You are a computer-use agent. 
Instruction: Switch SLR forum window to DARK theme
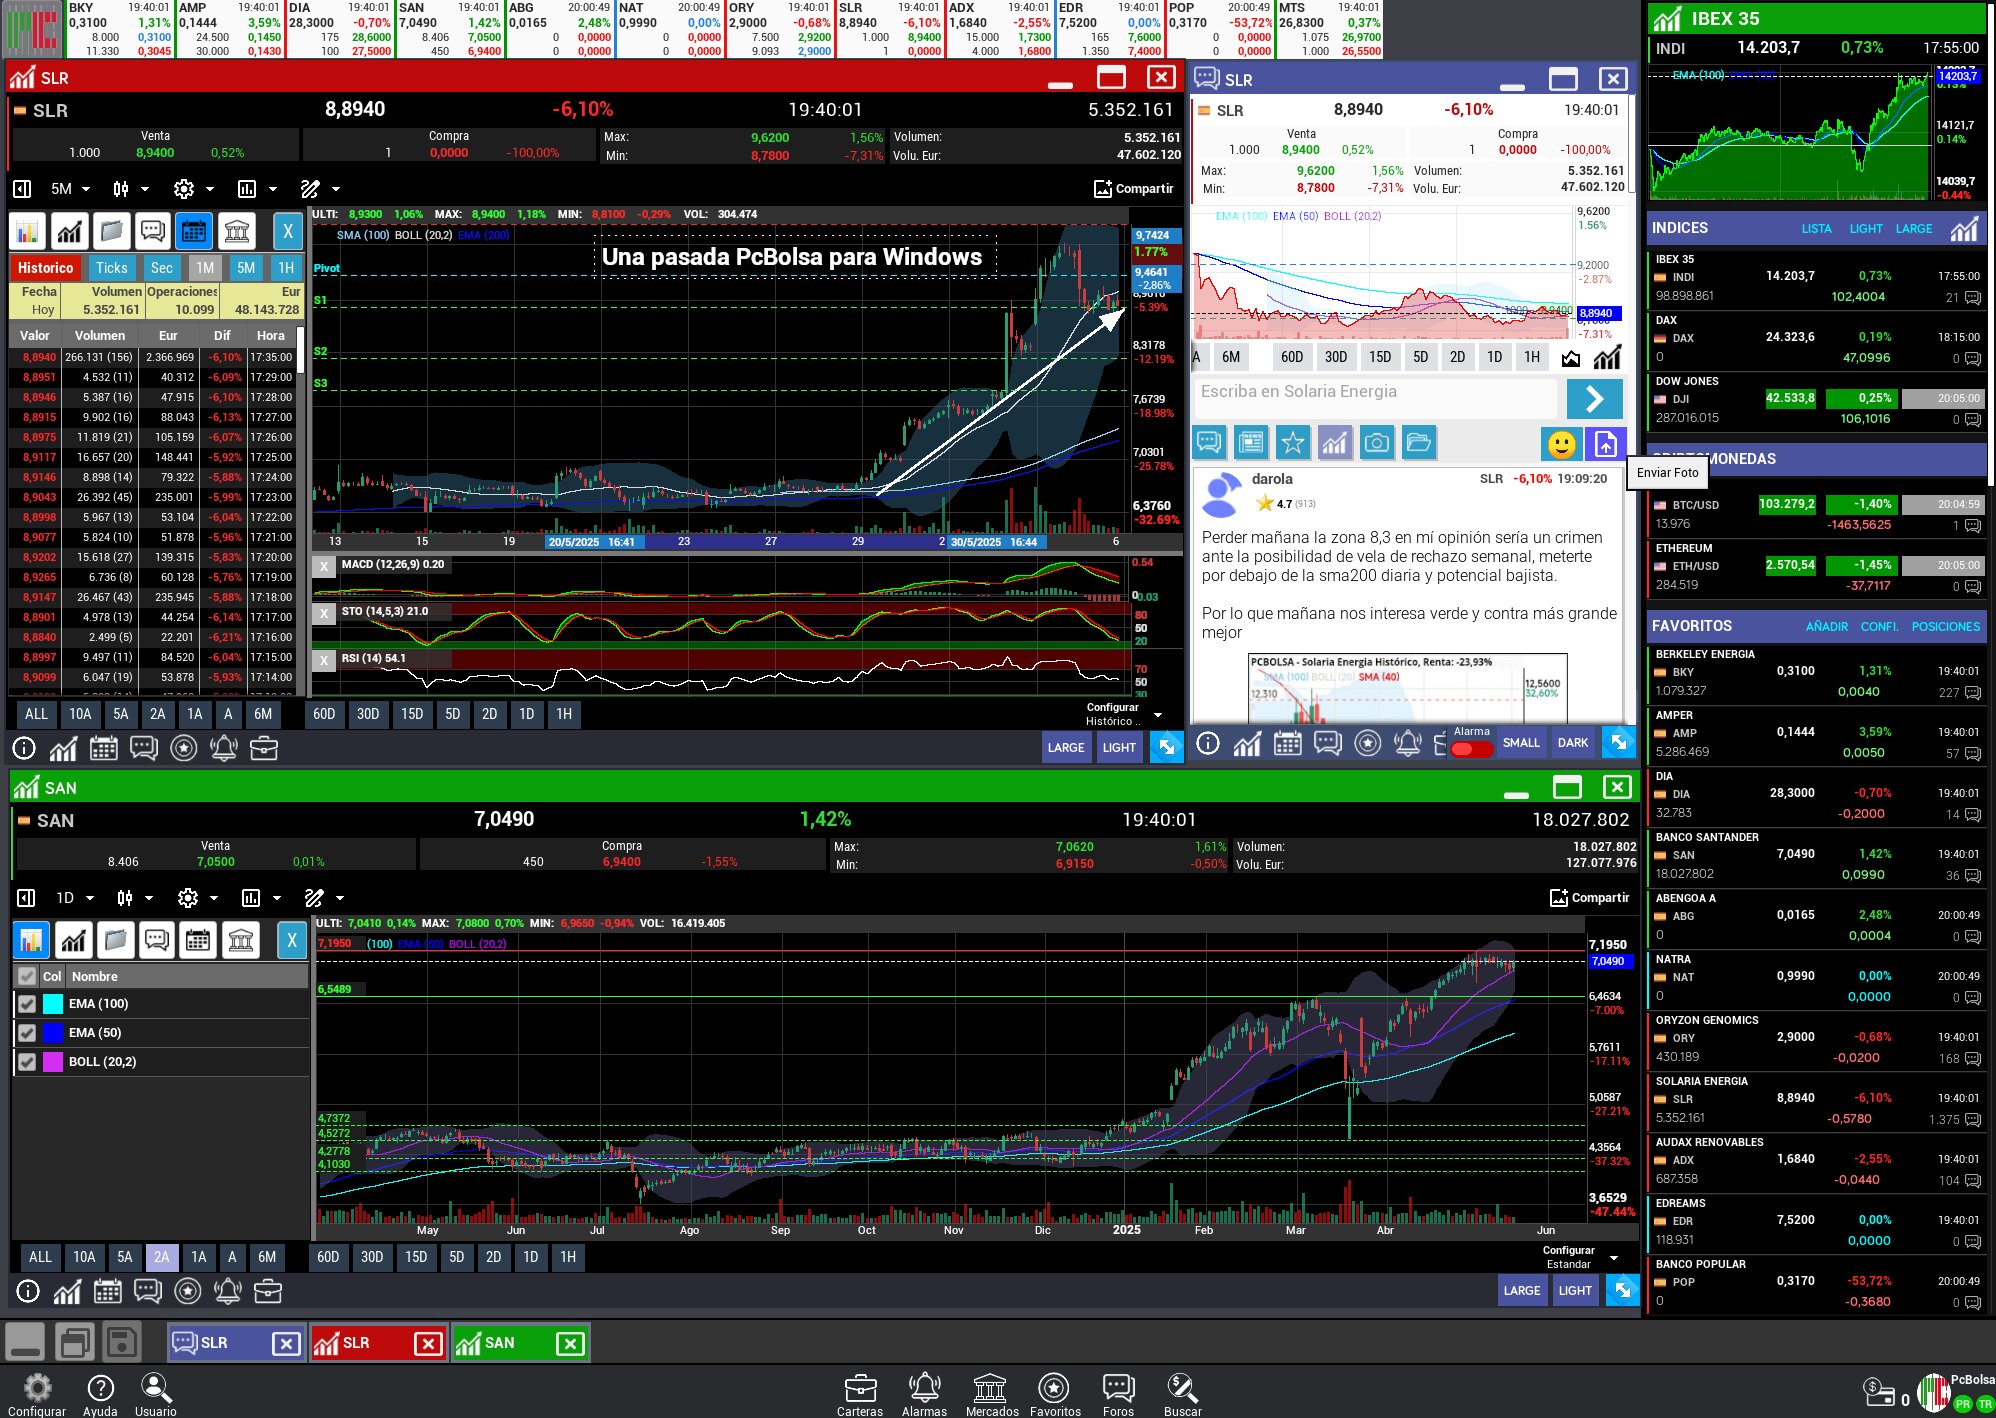pyautogui.click(x=1573, y=743)
